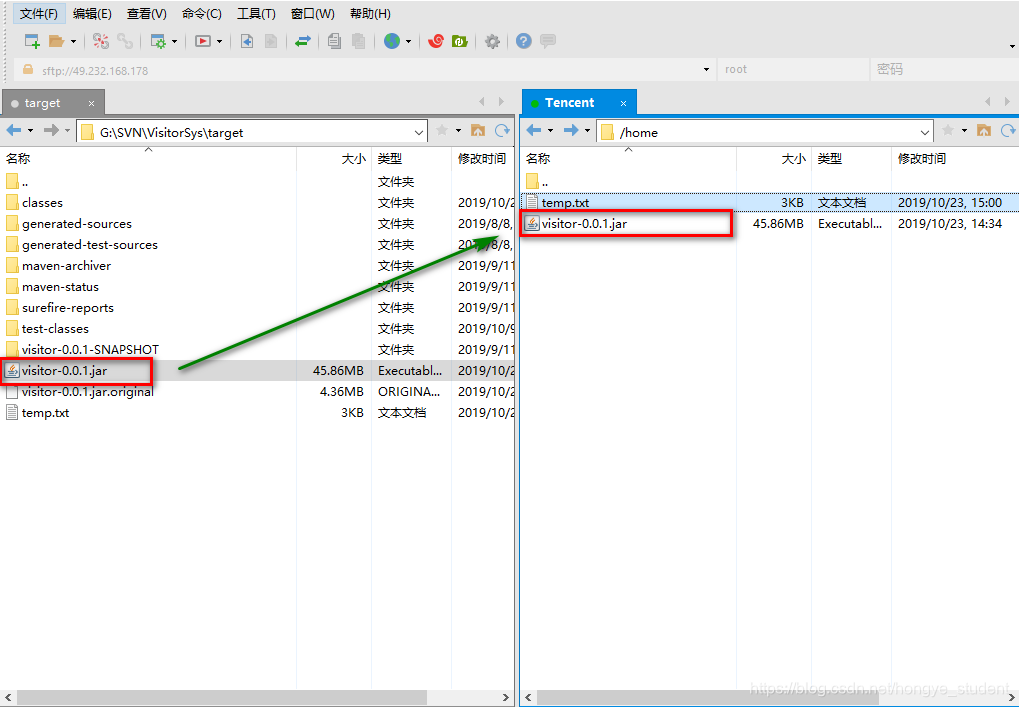Click the root username field

coord(793,70)
